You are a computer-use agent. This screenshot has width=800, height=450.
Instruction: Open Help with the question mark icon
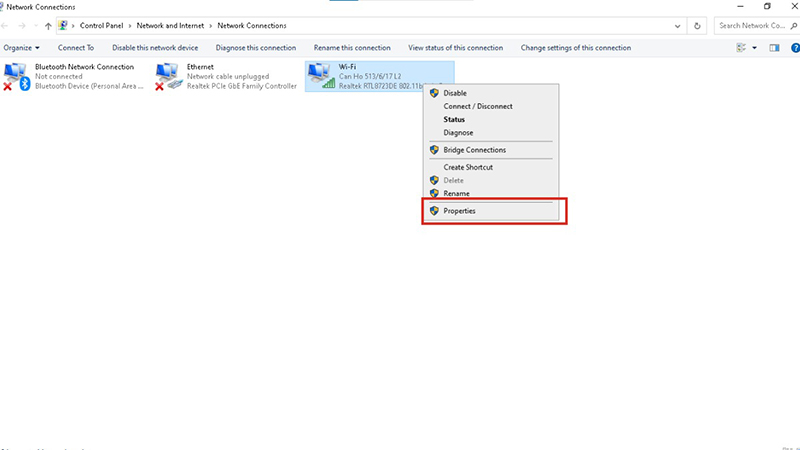click(792, 47)
